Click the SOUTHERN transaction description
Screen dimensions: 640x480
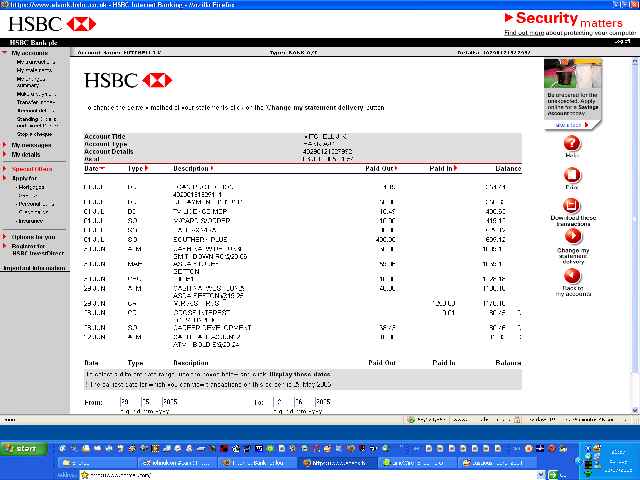(x=200, y=239)
